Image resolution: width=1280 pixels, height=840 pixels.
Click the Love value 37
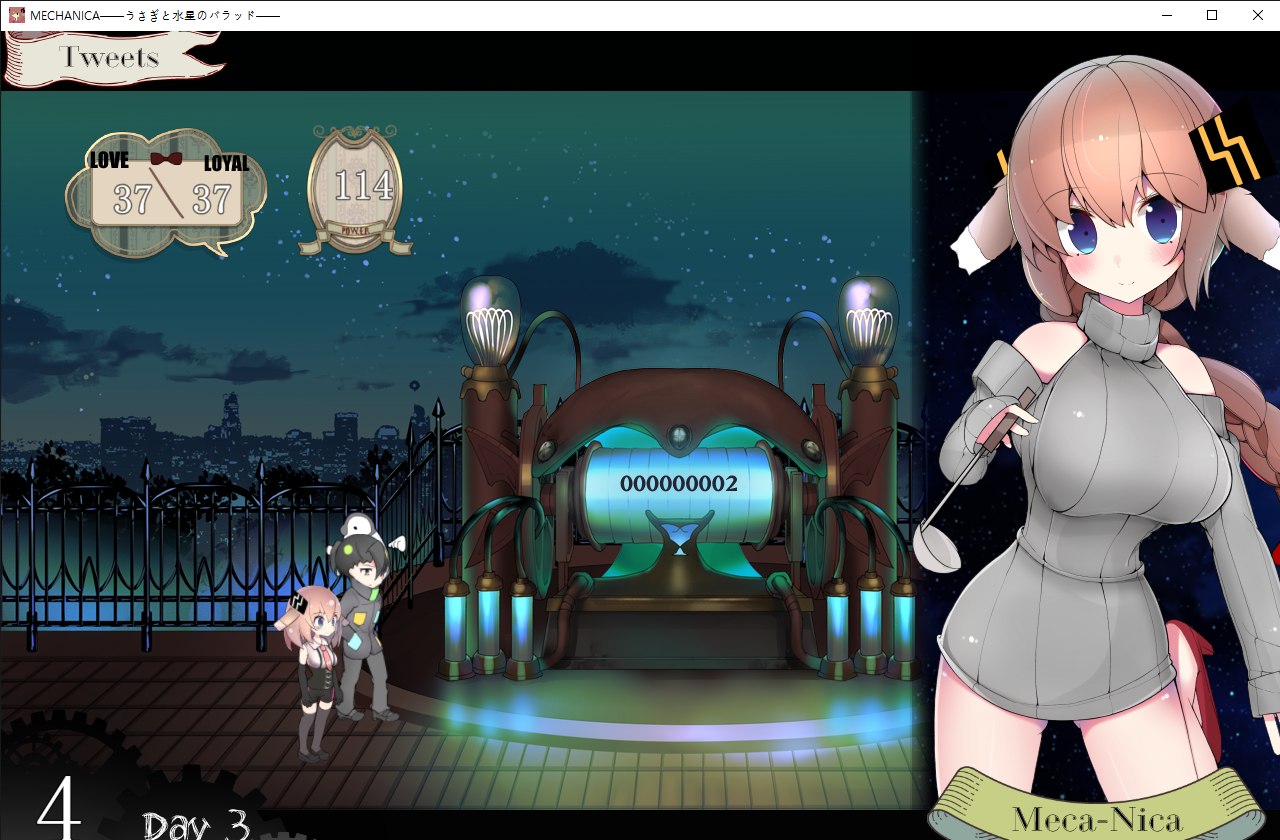[133, 200]
